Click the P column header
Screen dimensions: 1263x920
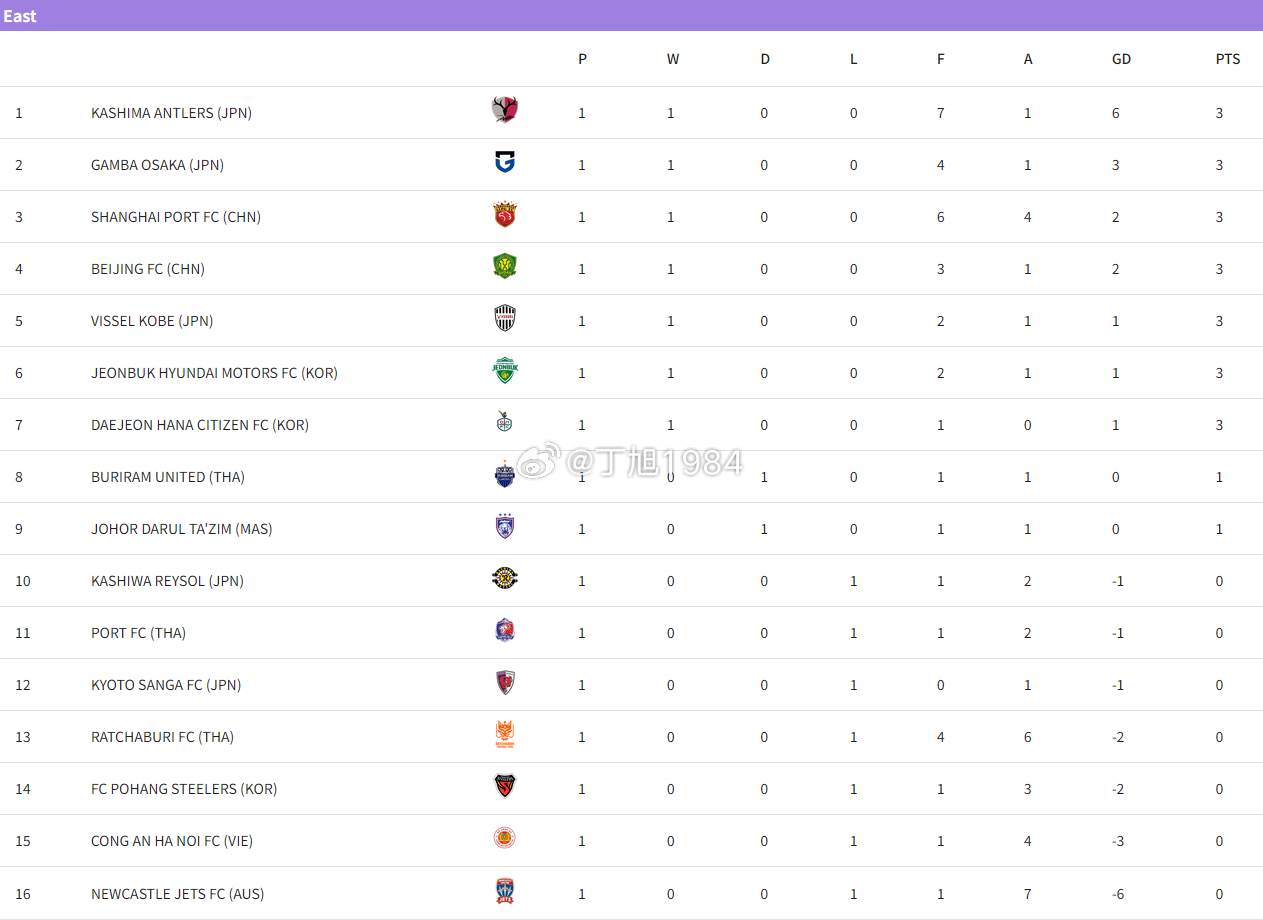582,59
